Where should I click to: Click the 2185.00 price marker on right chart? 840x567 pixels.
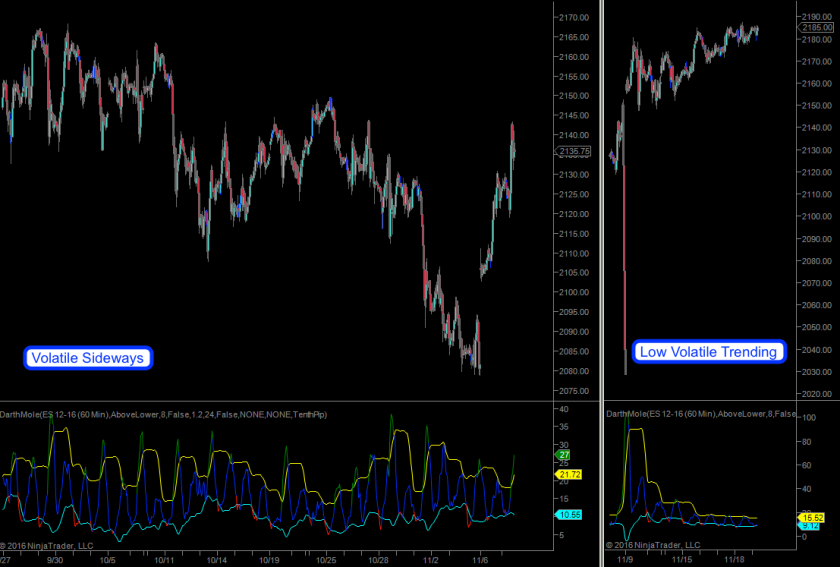pyautogui.click(x=816, y=28)
